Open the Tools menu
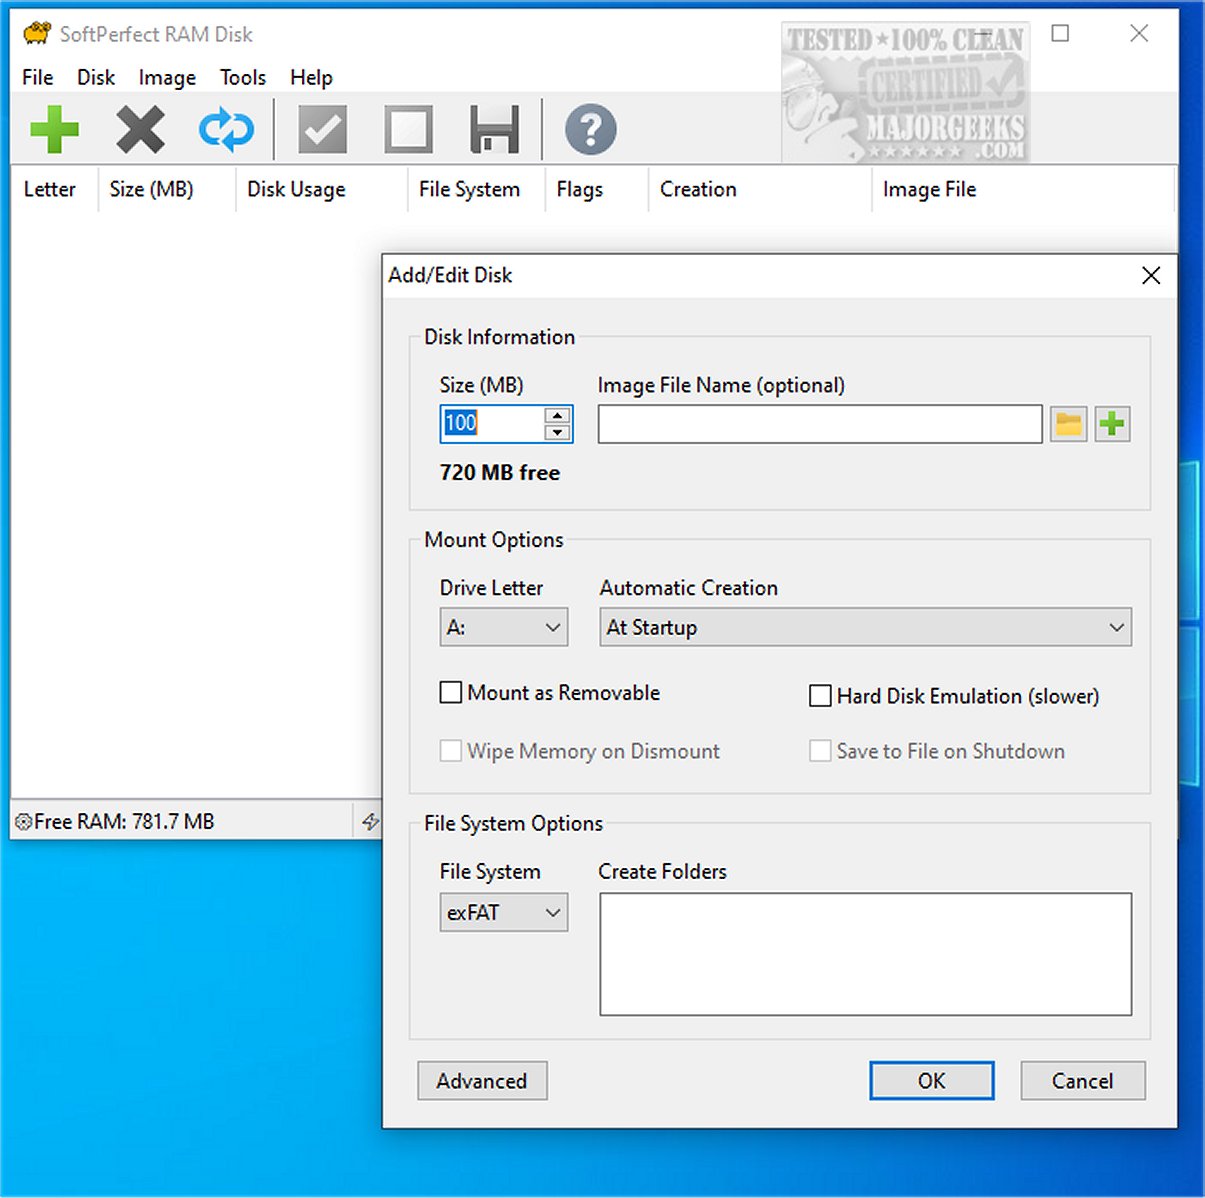This screenshot has width=1205, height=1198. click(242, 77)
